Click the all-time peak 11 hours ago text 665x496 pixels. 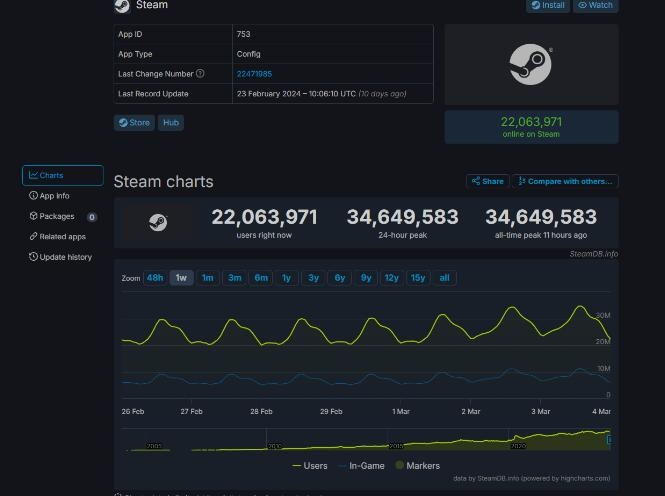click(x=541, y=235)
